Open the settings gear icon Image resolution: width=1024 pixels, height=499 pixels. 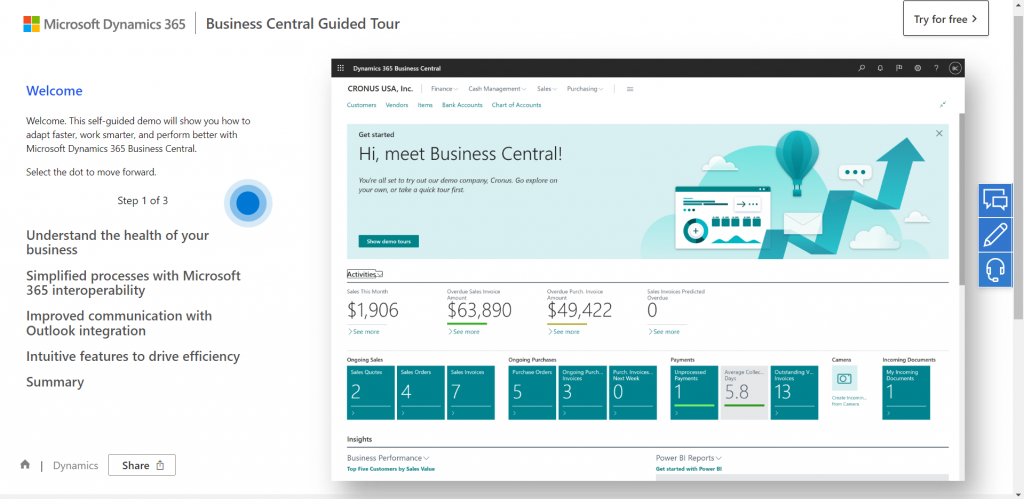[918, 68]
